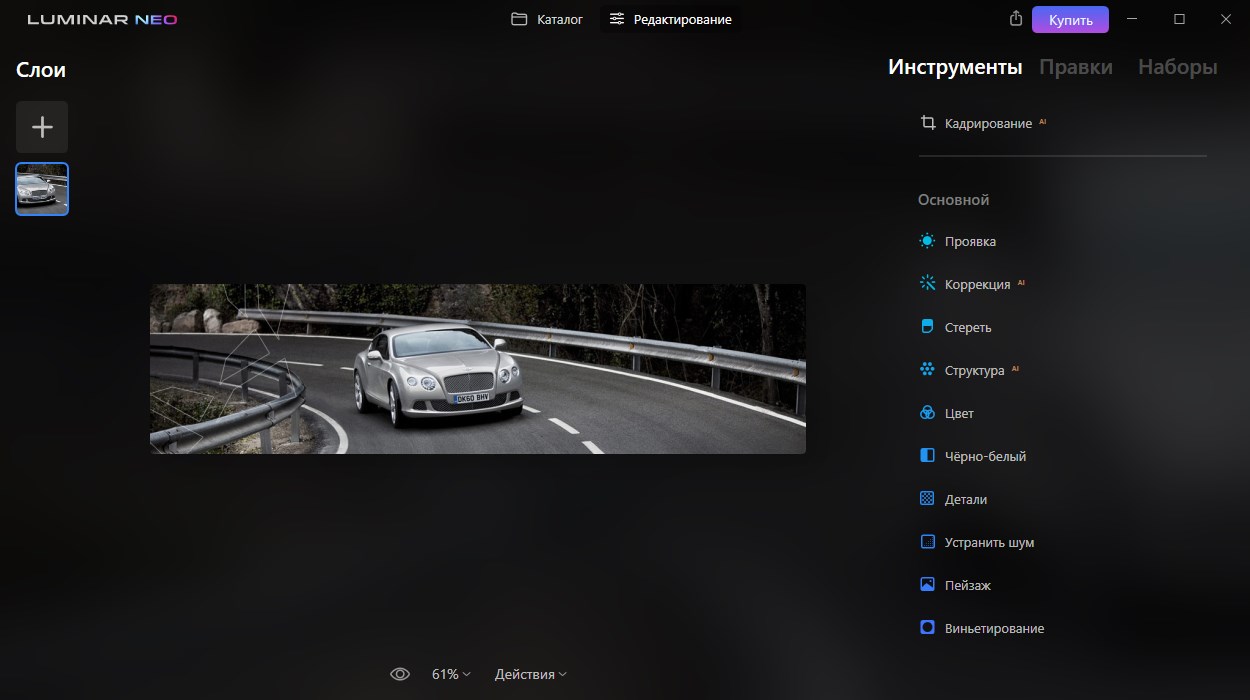The height and width of the screenshot is (700, 1250).
Task: Open the Редактирование tab
Action: (x=671, y=19)
